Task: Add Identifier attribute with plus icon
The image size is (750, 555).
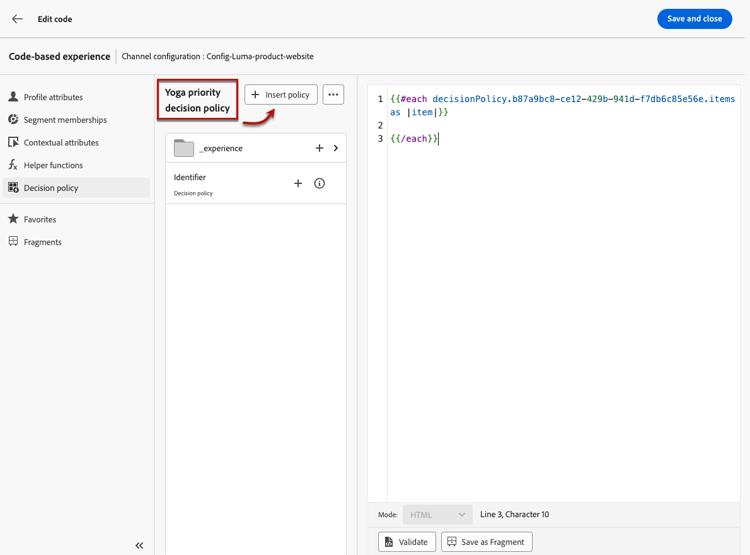Action: pos(298,183)
